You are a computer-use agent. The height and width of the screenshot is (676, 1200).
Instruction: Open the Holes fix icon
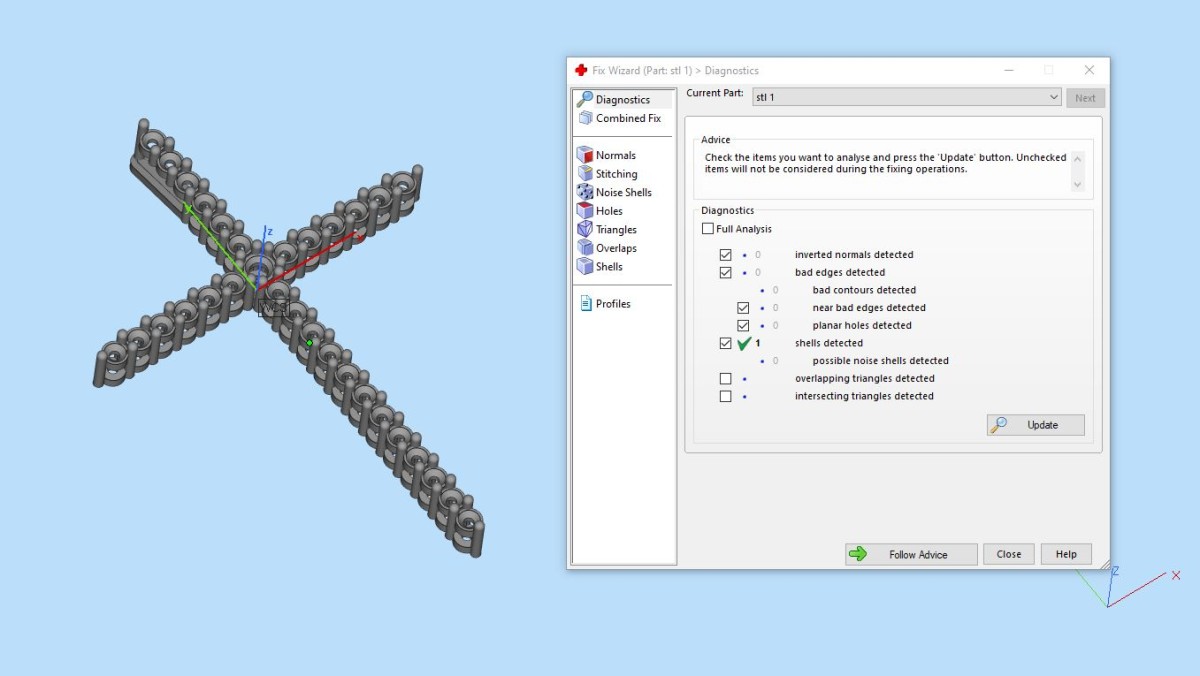pyautogui.click(x=585, y=211)
